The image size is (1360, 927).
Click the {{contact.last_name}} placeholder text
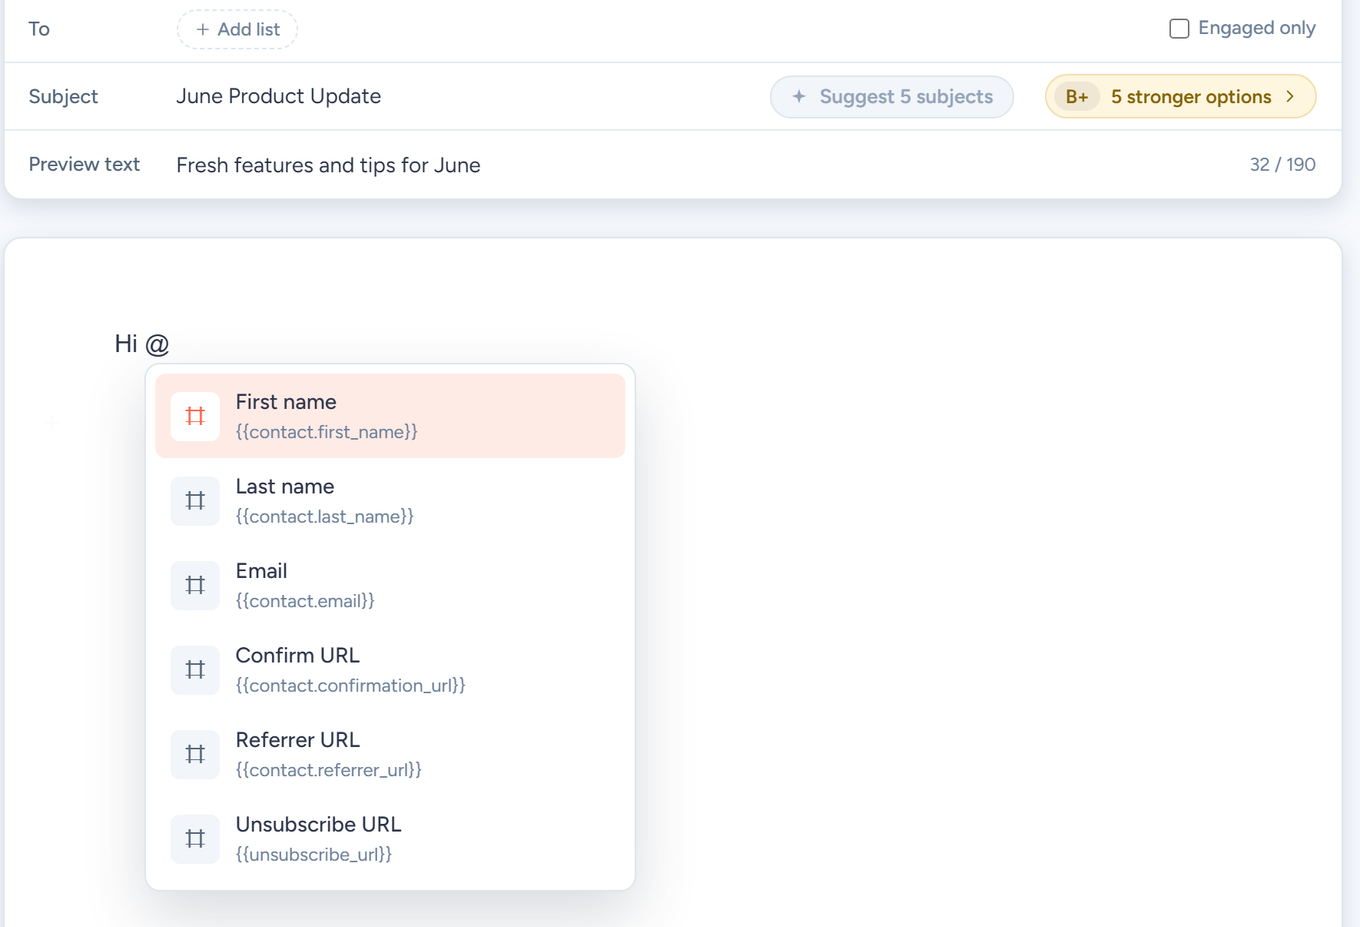click(325, 517)
